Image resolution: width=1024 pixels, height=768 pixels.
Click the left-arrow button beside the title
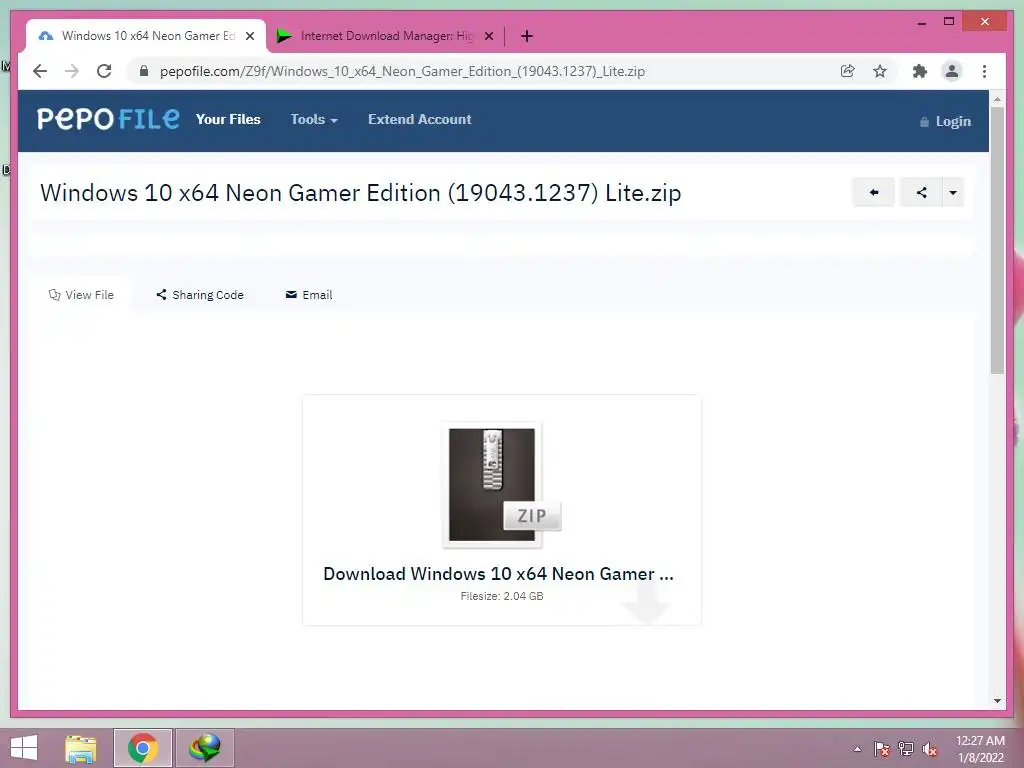(873, 193)
